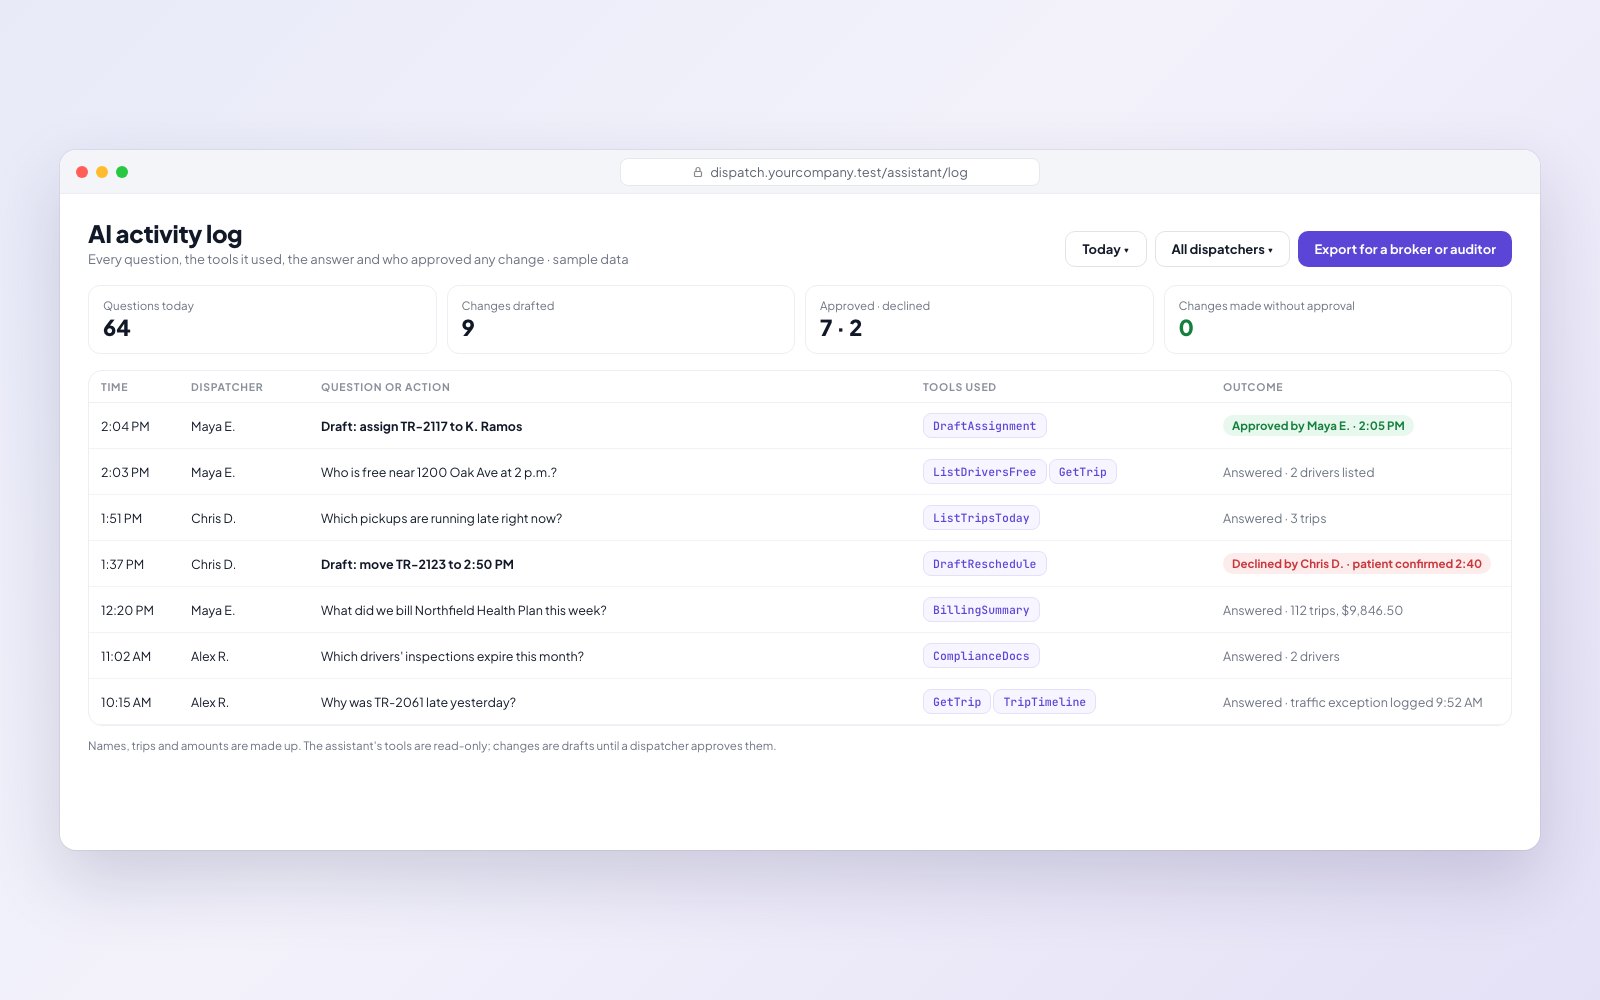Click the address bar URL field

(x=830, y=172)
